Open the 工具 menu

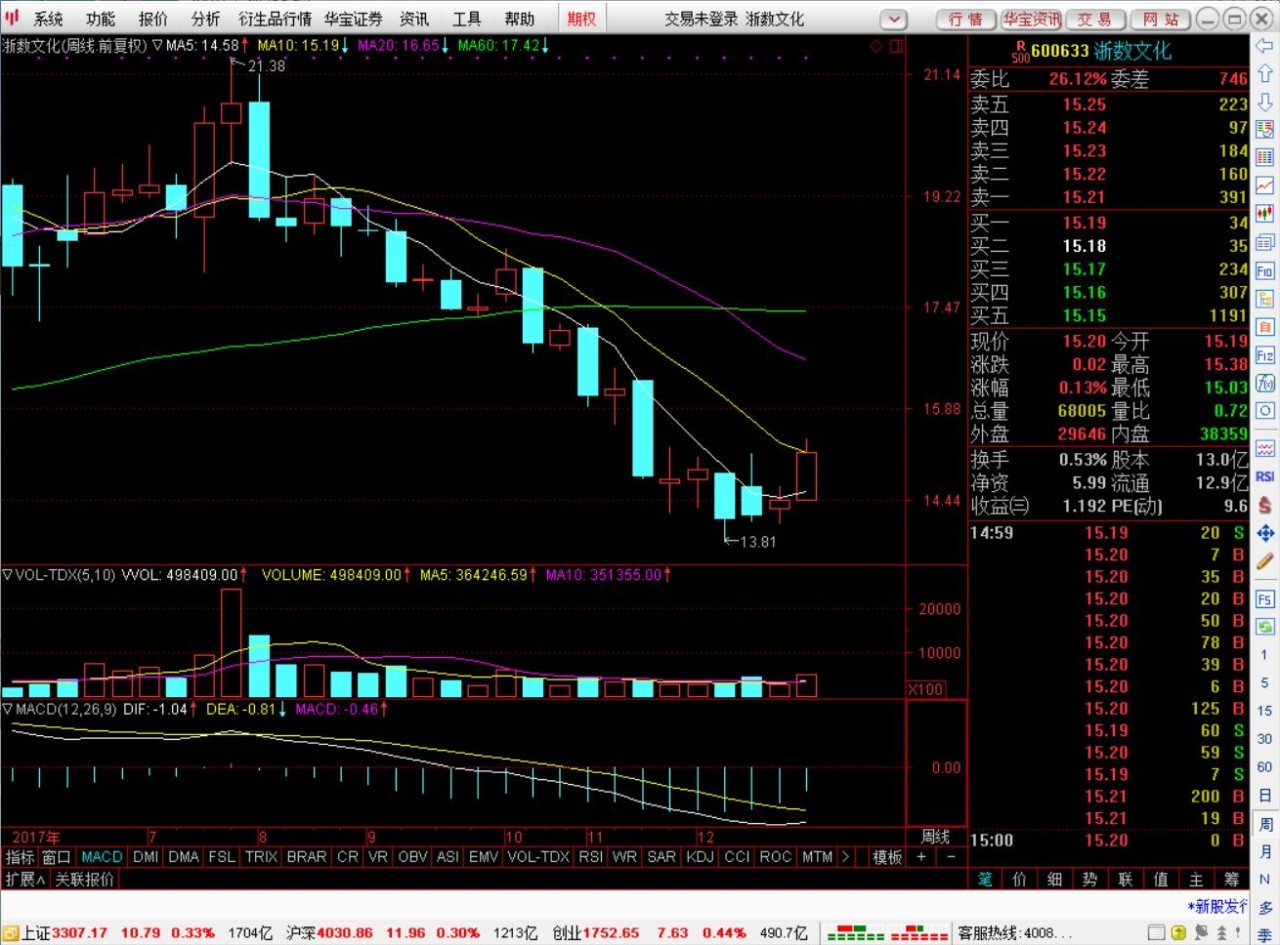(x=466, y=19)
